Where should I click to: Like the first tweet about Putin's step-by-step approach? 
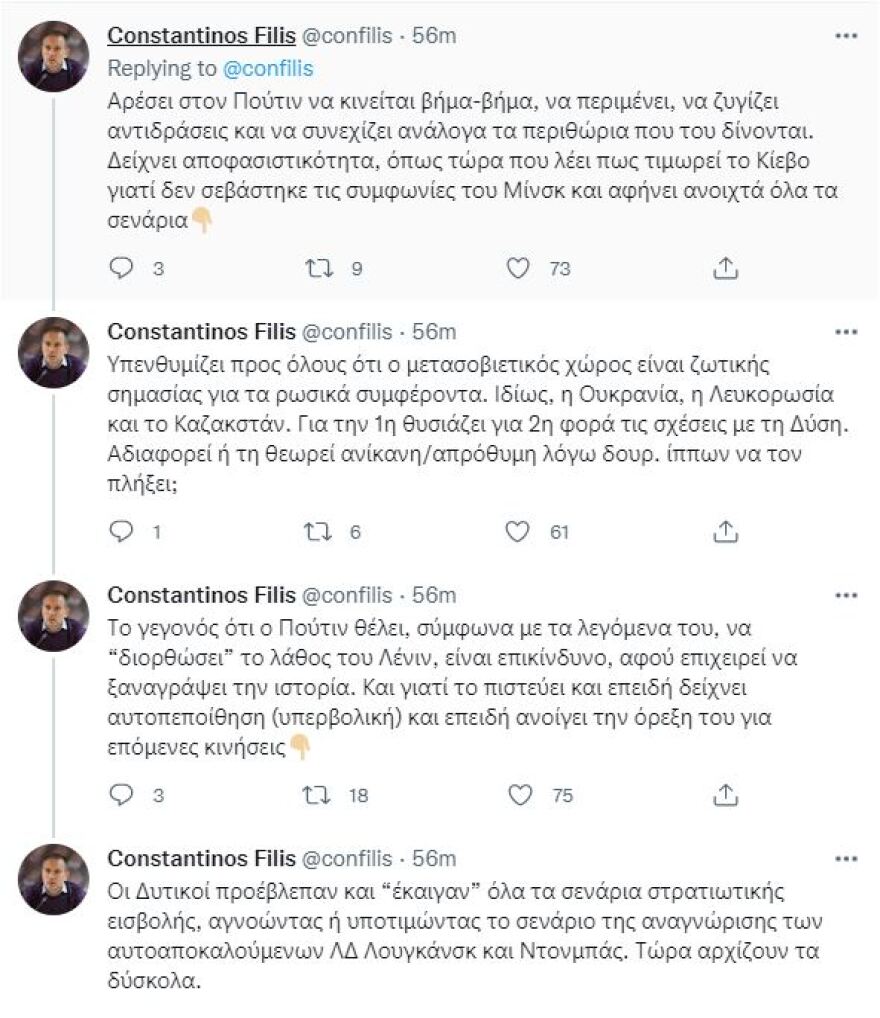[x=516, y=268]
